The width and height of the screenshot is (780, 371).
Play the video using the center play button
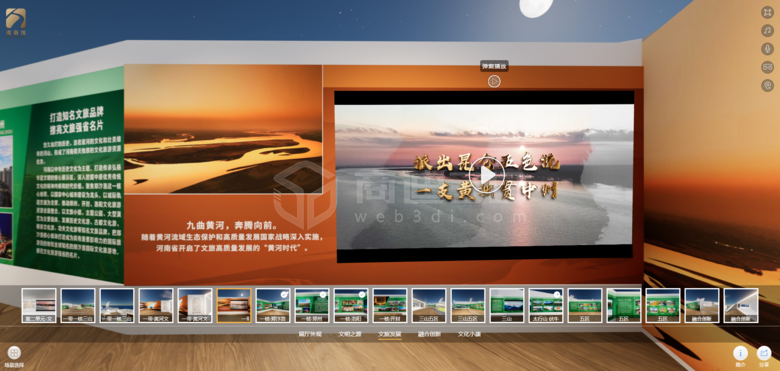click(x=487, y=175)
